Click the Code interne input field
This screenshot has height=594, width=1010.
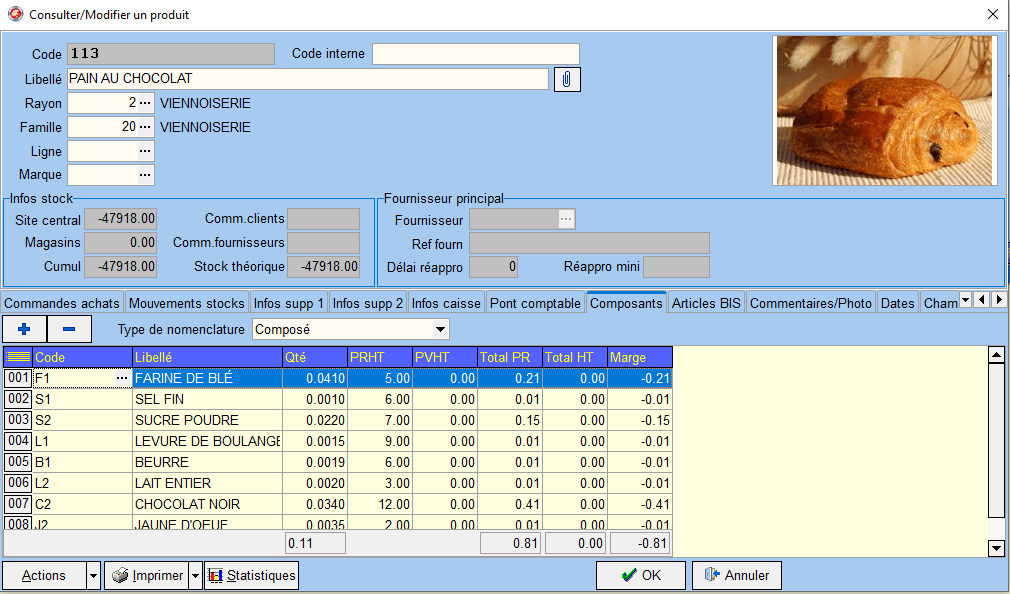(475, 54)
